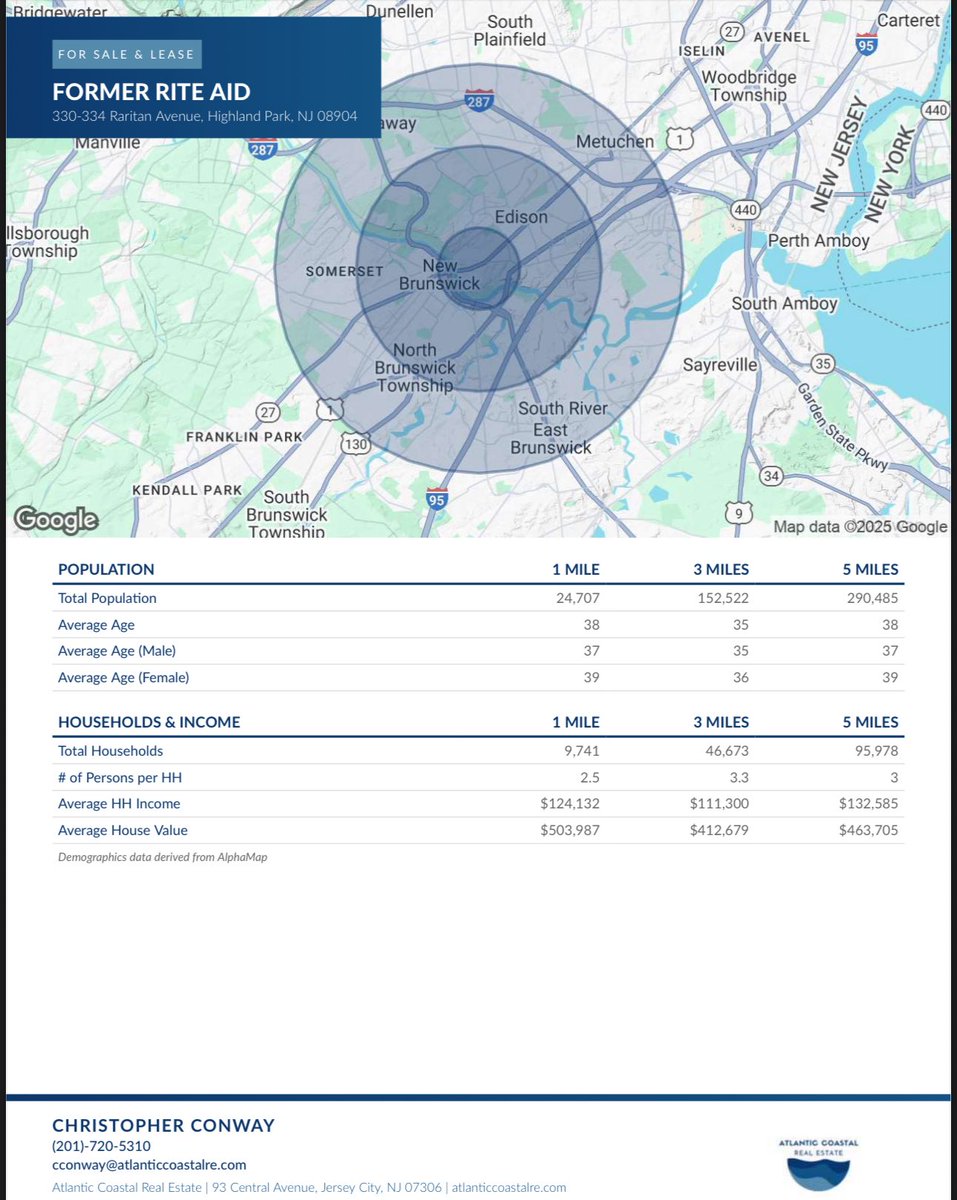Click the Christopher Conway name
This screenshot has height=1200, width=957.
163,1125
